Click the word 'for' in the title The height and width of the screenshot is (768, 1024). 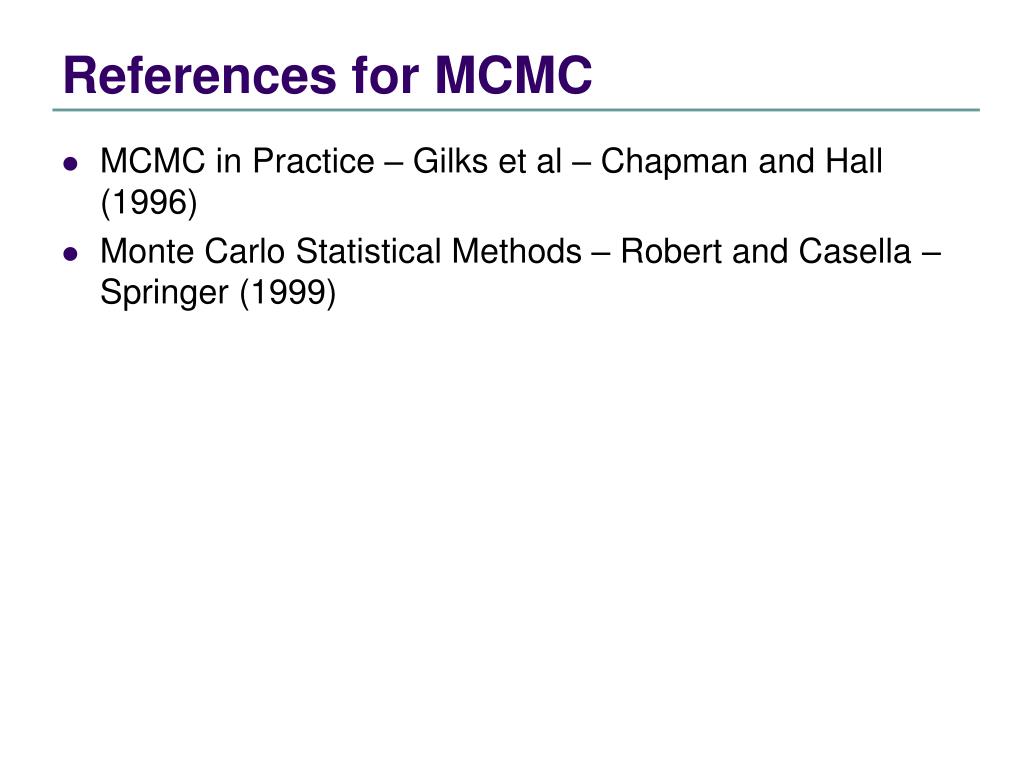(x=385, y=75)
